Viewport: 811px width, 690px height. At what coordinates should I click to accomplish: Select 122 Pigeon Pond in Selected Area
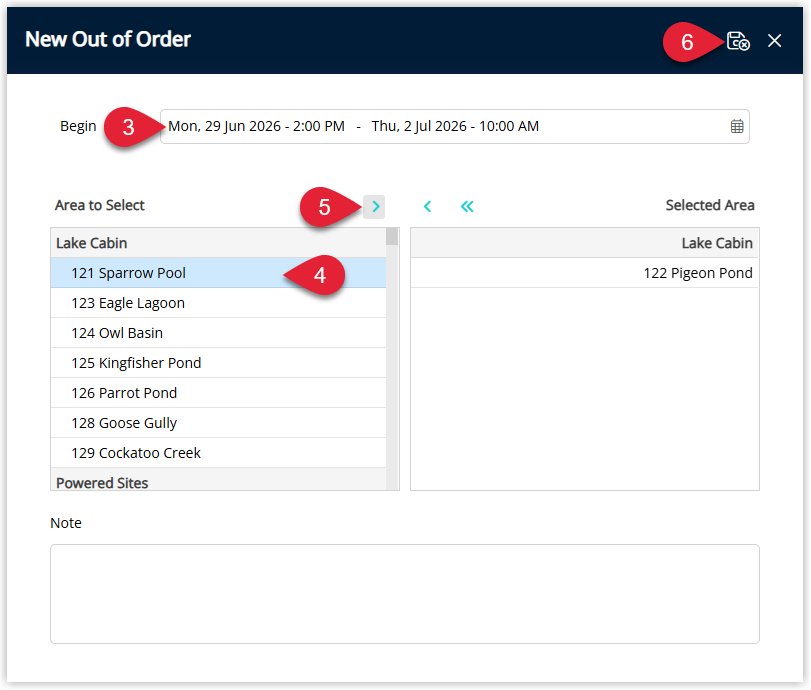click(x=584, y=273)
